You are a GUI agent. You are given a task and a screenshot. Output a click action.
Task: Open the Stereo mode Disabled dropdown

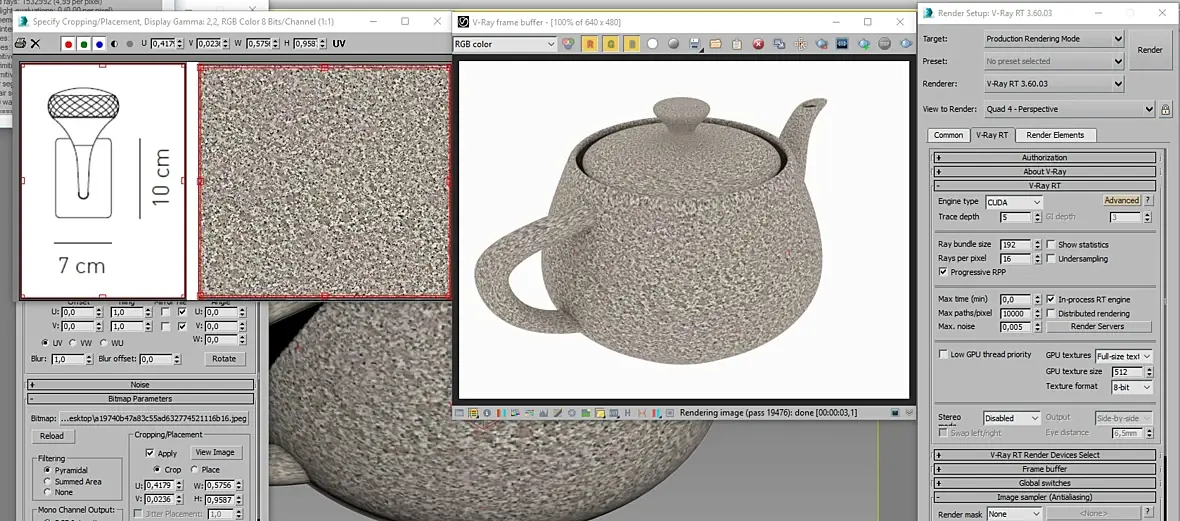pos(1011,418)
